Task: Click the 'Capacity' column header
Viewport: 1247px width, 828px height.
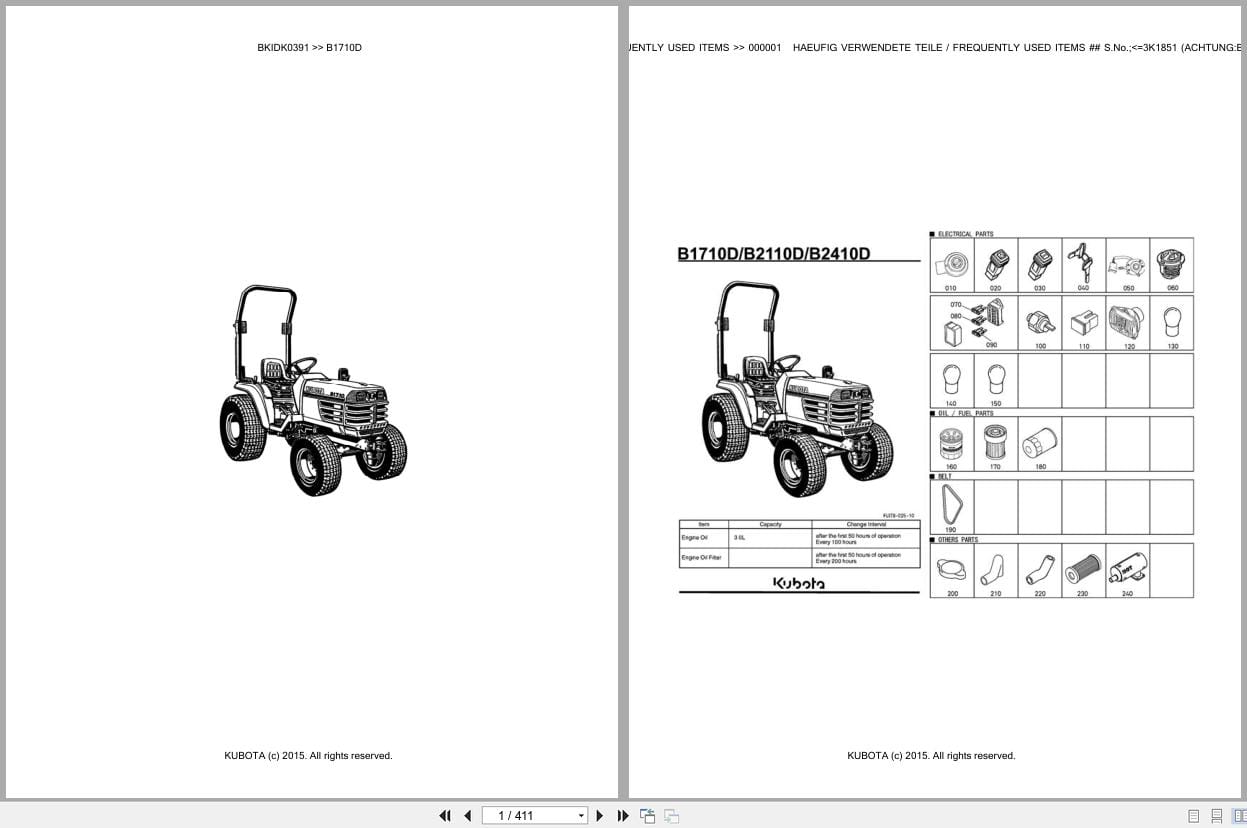Action: point(770,524)
